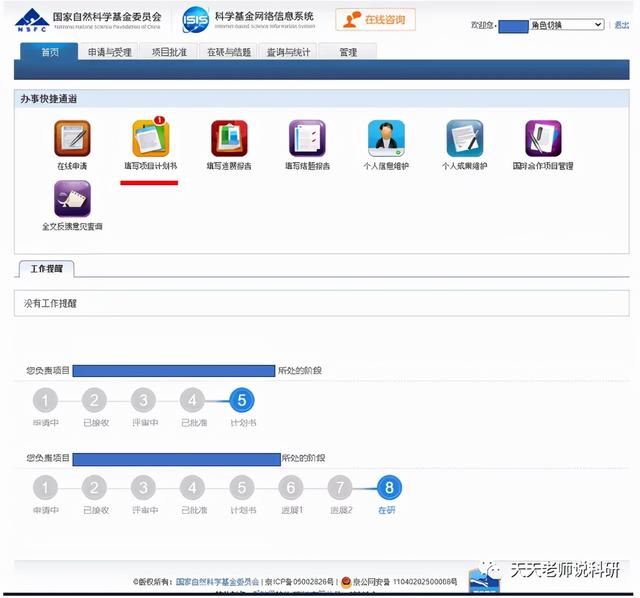Click the 京公网安备 police badge icon

tap(346, 582)
